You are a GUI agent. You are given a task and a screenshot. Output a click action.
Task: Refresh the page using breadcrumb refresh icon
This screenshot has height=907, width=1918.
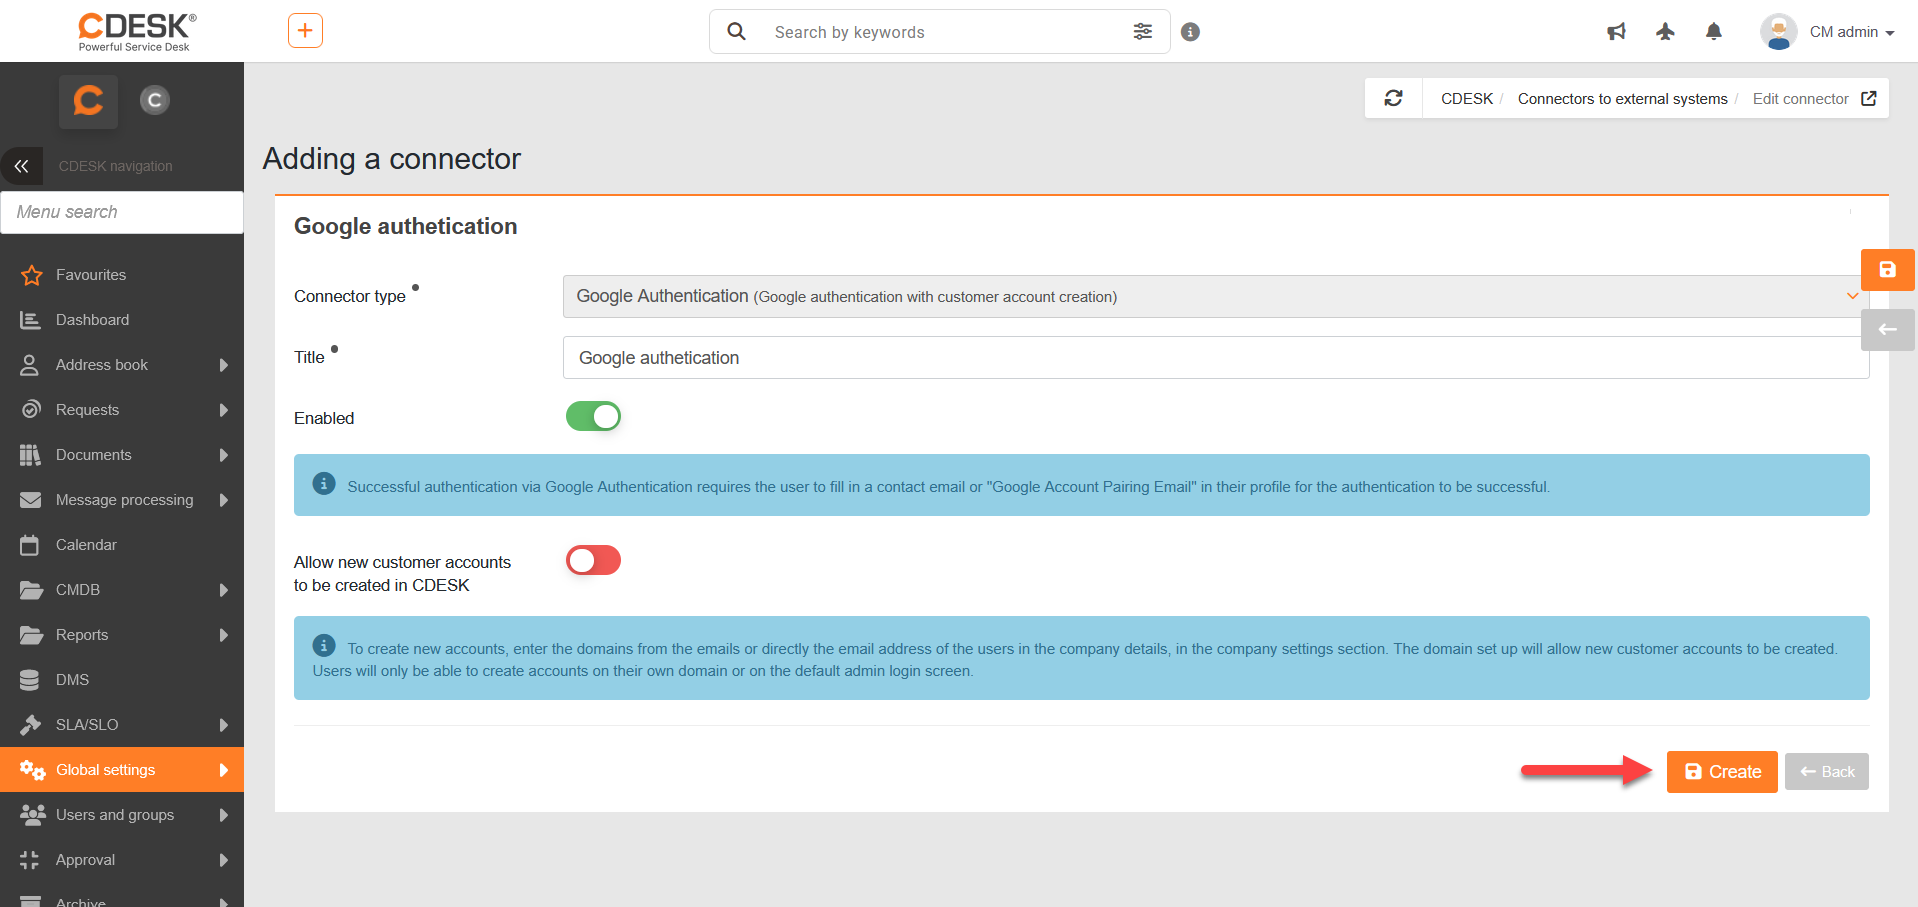pos(1393,98)
